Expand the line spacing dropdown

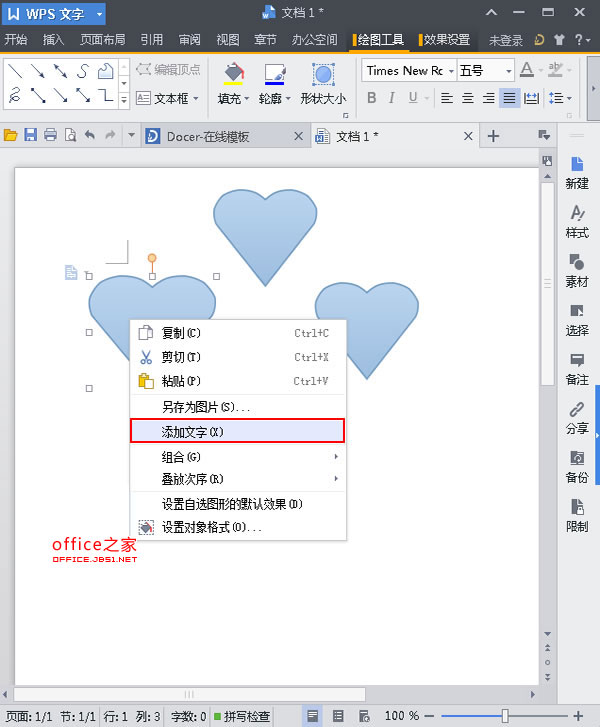569,98
